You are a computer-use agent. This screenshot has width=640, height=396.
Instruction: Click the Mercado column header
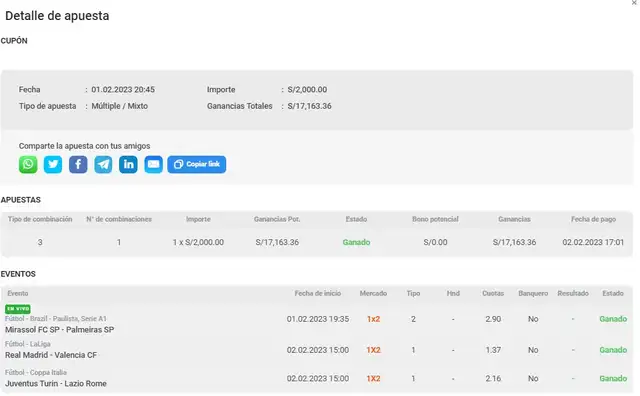(373, 294)
